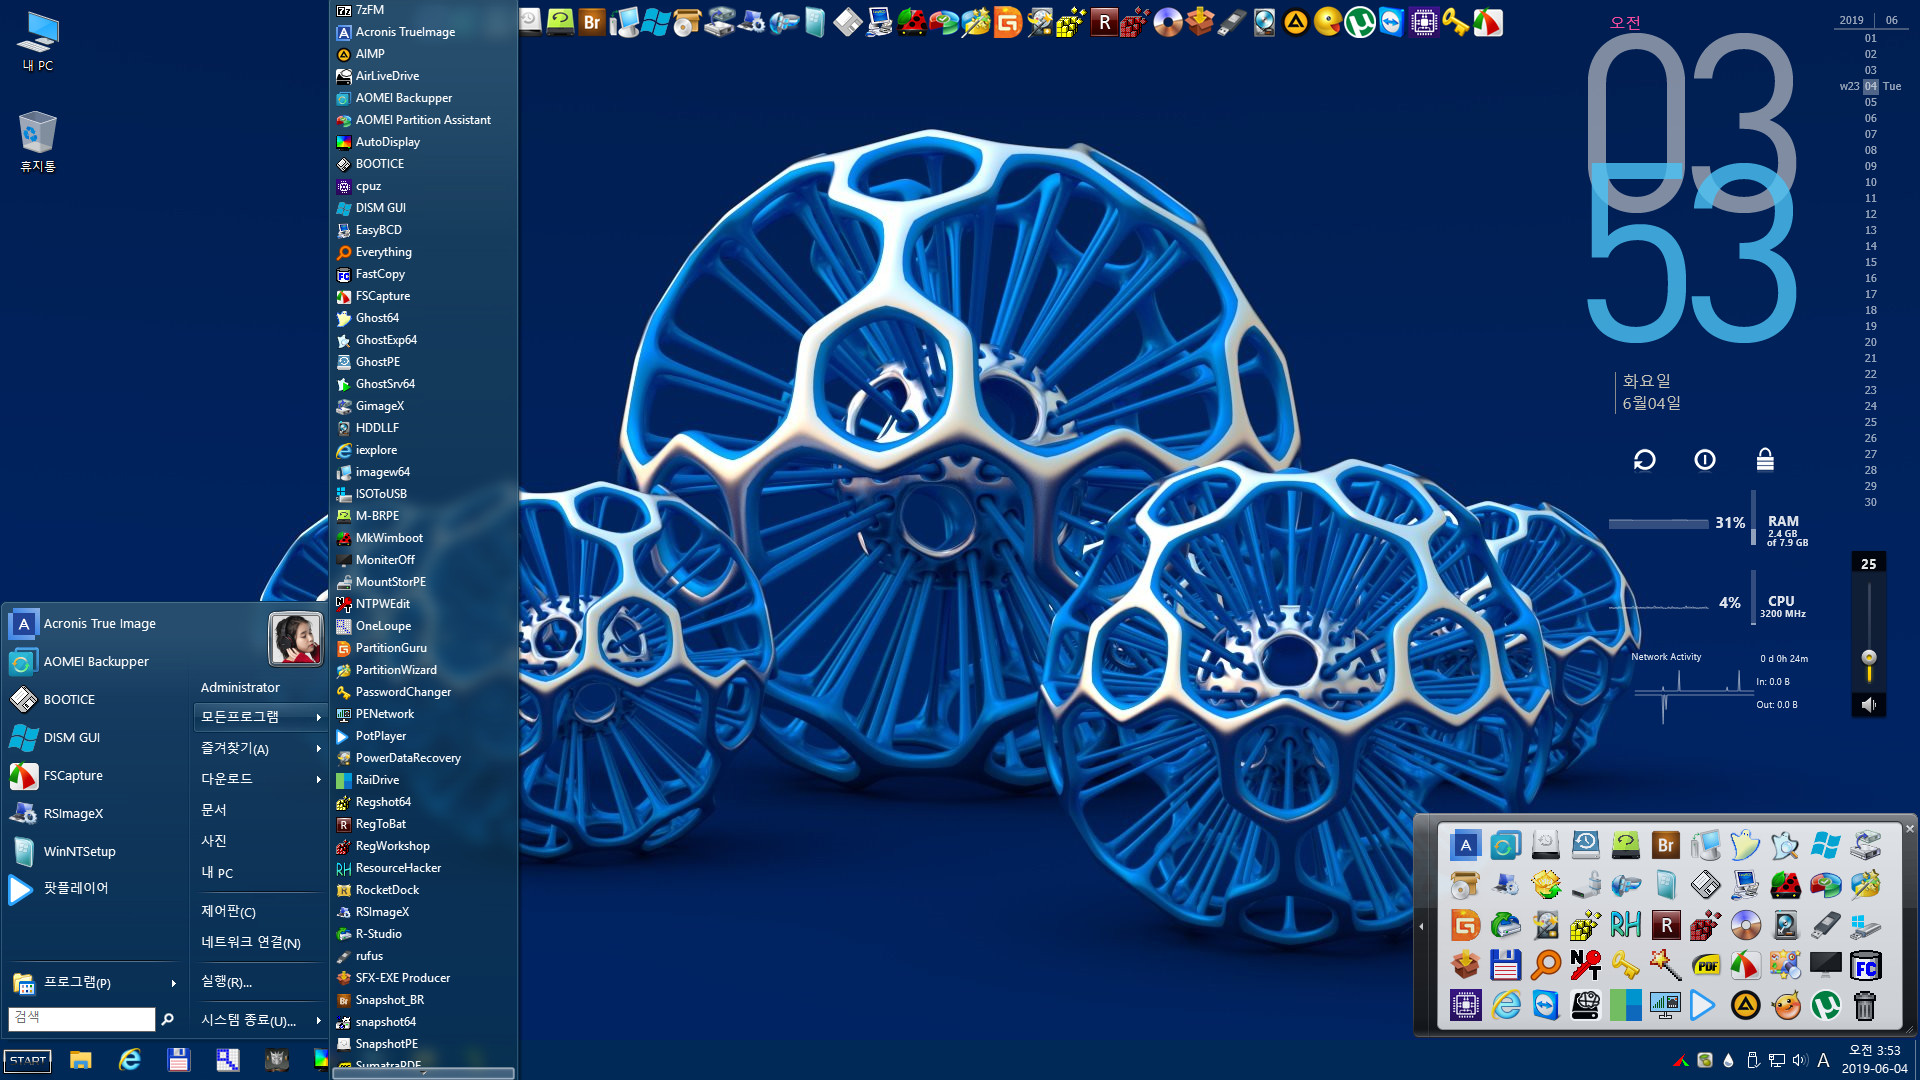
Task: Launch rufus from the programs list
Action: click(369, 956)
